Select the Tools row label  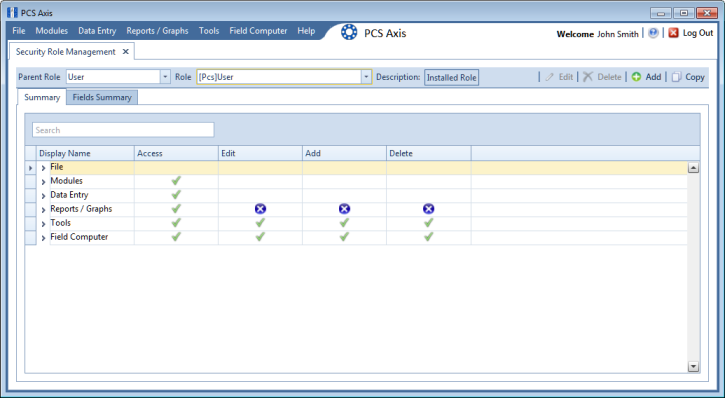tap(61, 223)
